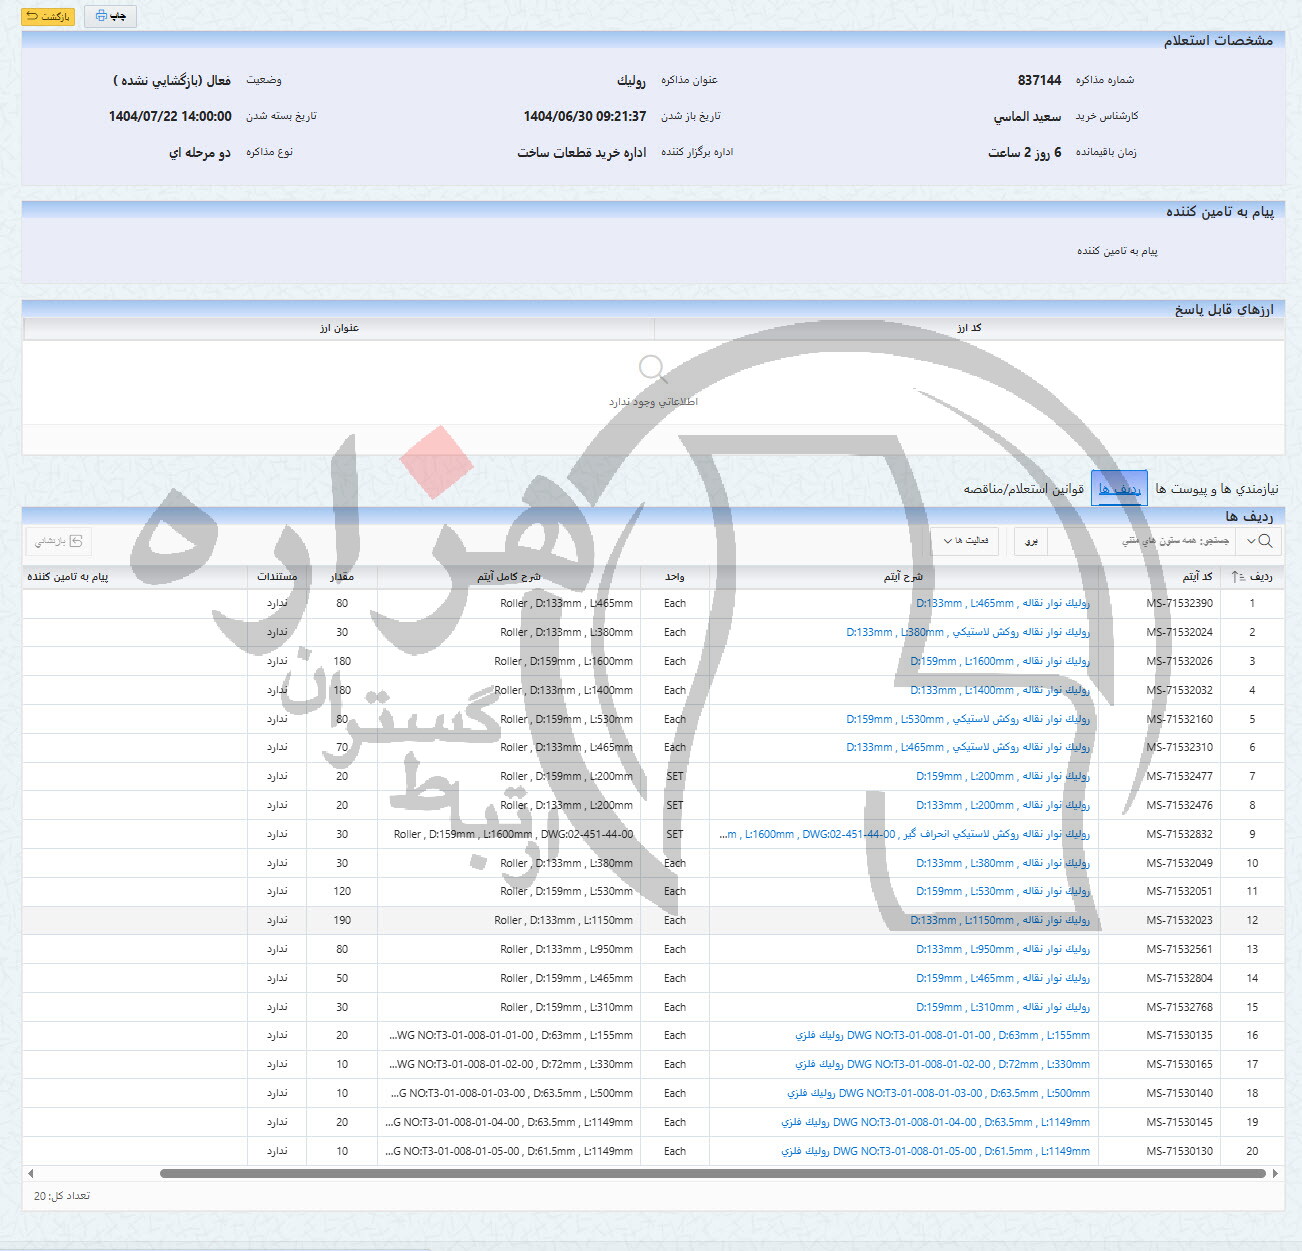Click the شرح کامل آیتم column header

[508, 577]
